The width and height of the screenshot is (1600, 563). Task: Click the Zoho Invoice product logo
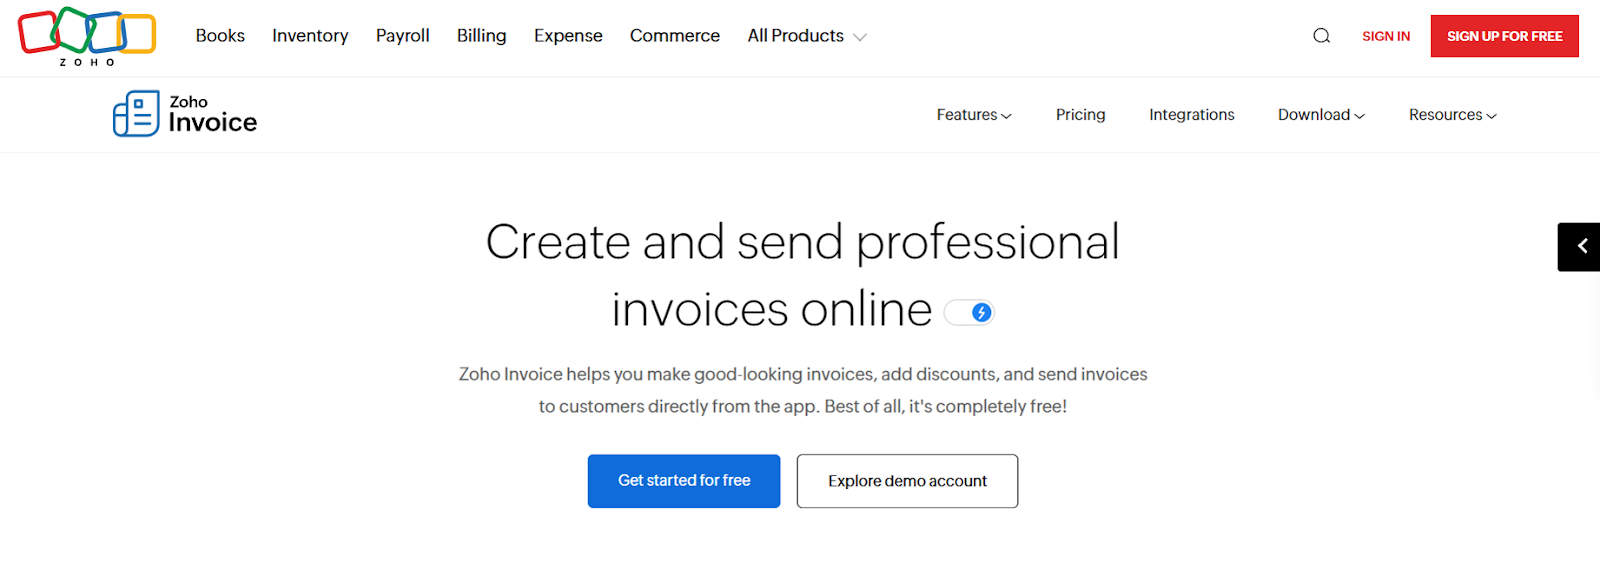tap(185, 114)
